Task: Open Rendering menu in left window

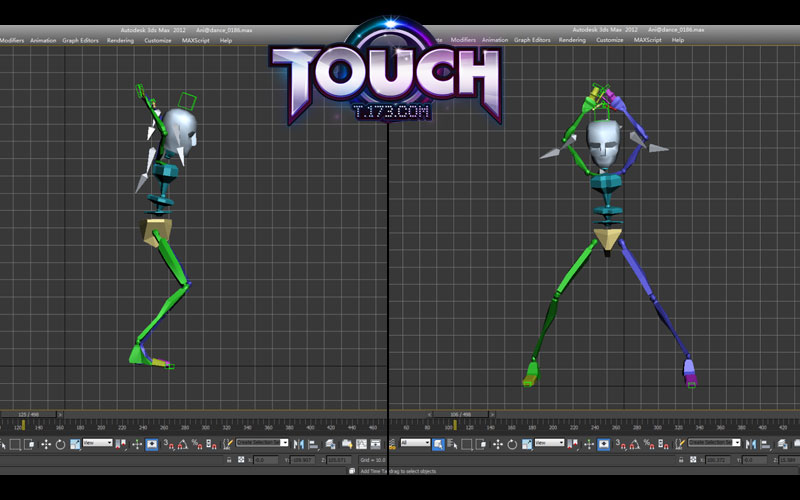Action: point(120,40)
